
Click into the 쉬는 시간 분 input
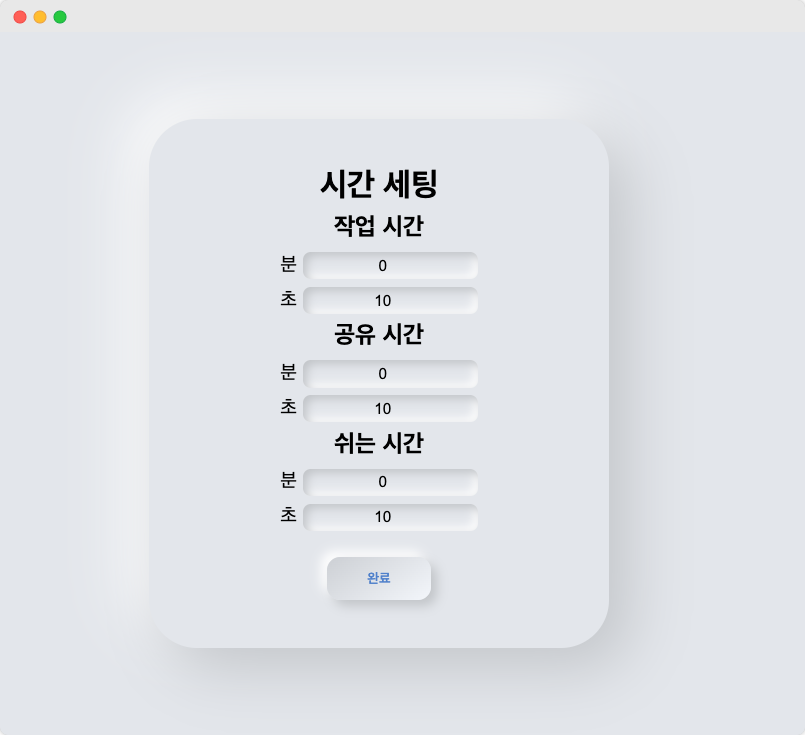coord(391,482)
